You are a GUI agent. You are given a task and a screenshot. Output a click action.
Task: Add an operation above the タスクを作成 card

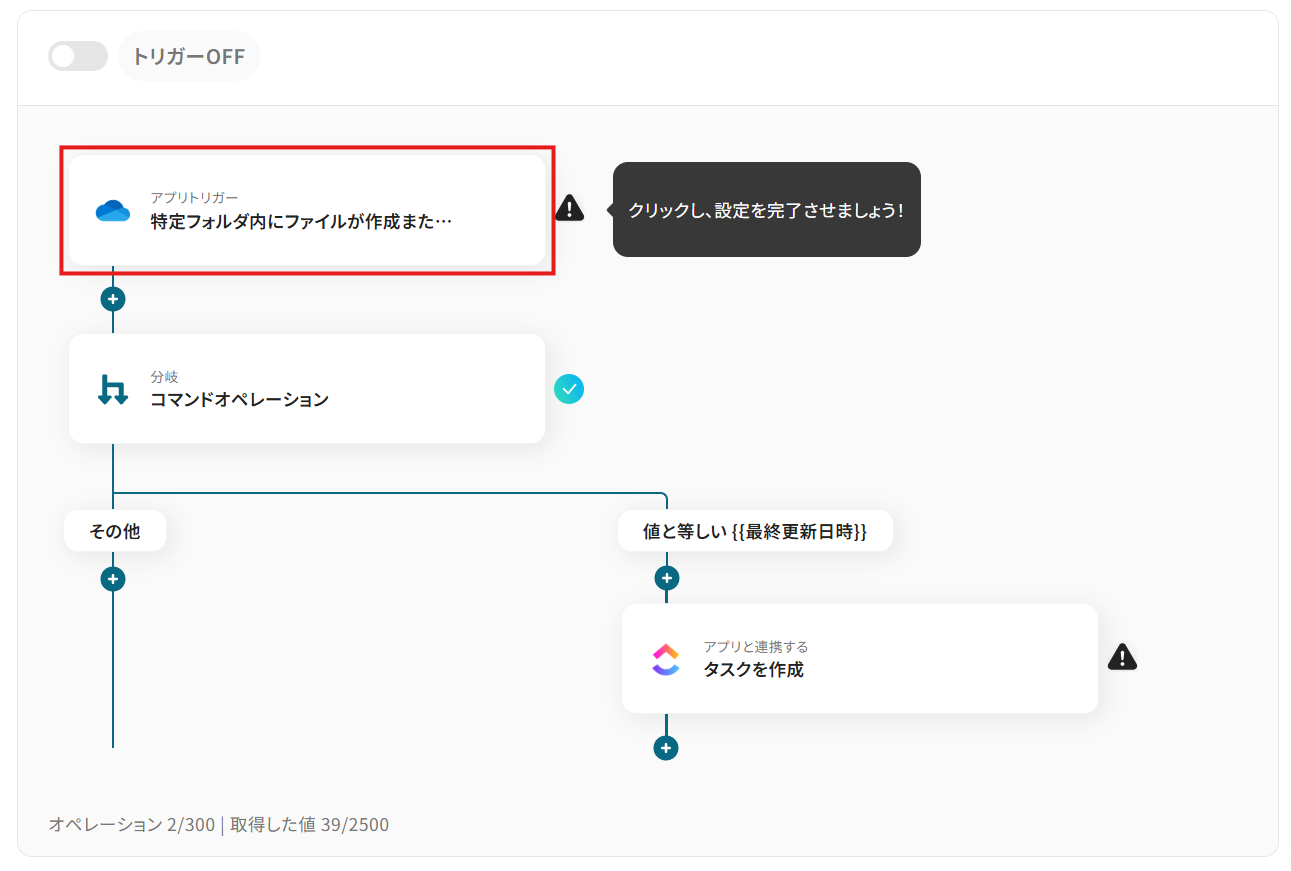[x=665, y=578]
